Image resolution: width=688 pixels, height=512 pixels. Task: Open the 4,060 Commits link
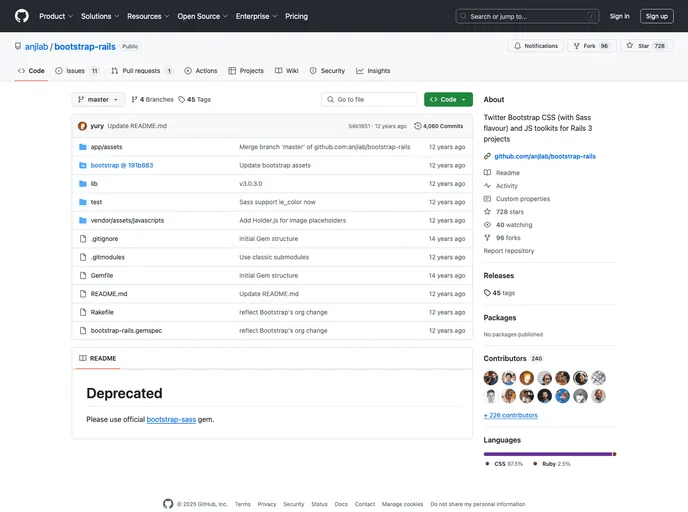(439, 126)
